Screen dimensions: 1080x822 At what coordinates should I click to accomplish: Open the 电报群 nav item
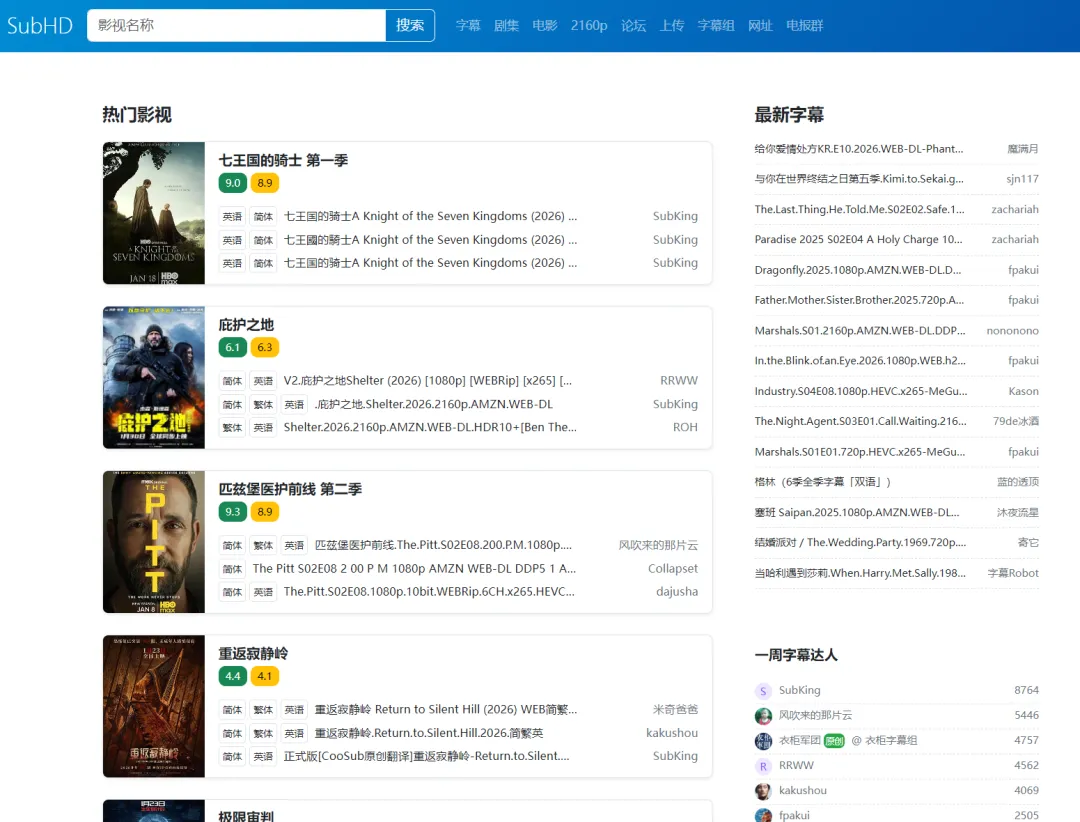pos(804,25)
